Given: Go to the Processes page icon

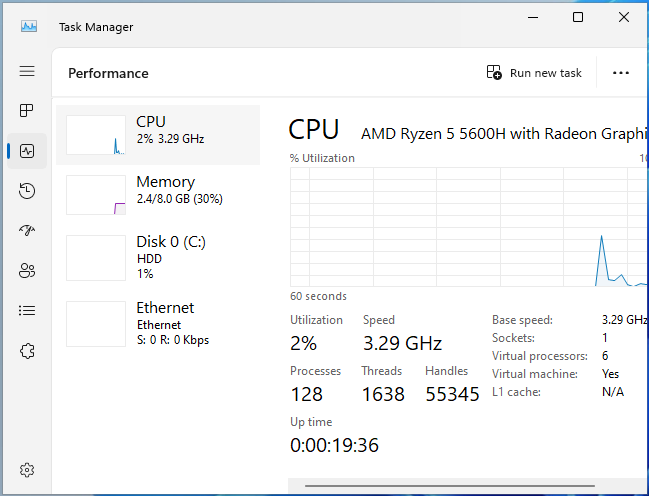Looking at the screenshot, I should pyautogui.click(x=27, y=111).
